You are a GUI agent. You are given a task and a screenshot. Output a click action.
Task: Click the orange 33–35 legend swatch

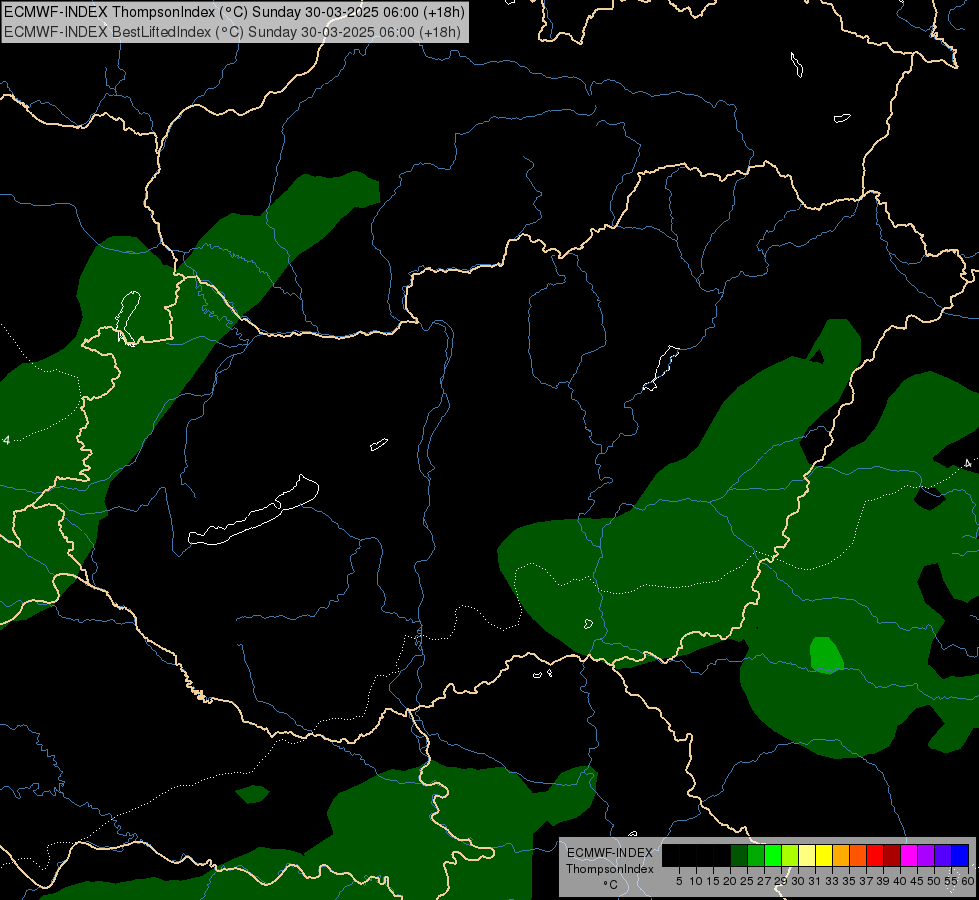pos(841,855)
